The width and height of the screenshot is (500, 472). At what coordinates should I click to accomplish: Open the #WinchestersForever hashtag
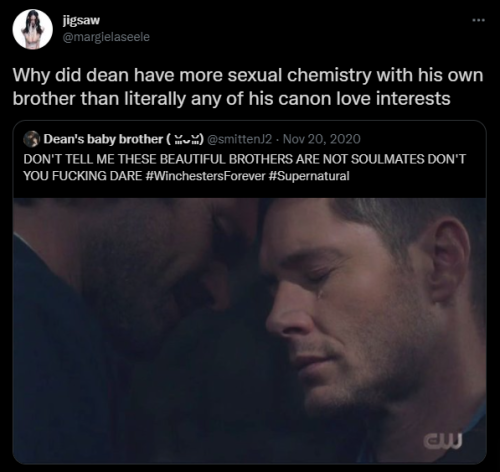click(206, 176)
